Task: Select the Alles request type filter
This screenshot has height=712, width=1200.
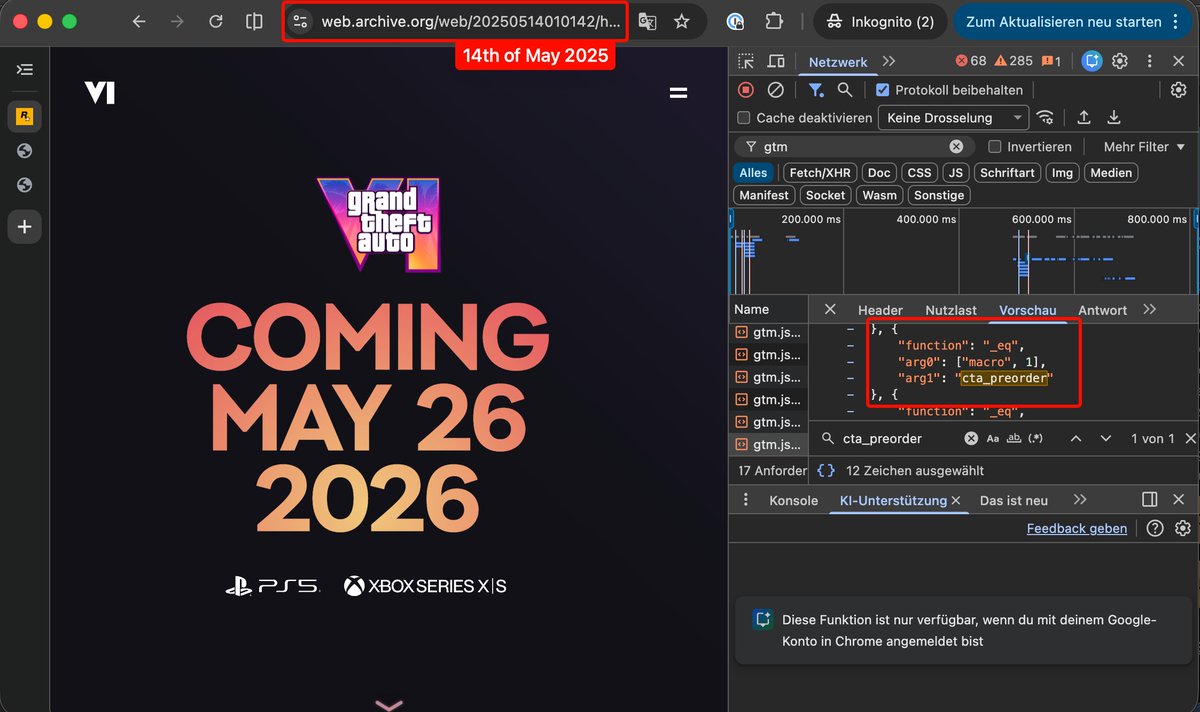Action: point(754,173)
